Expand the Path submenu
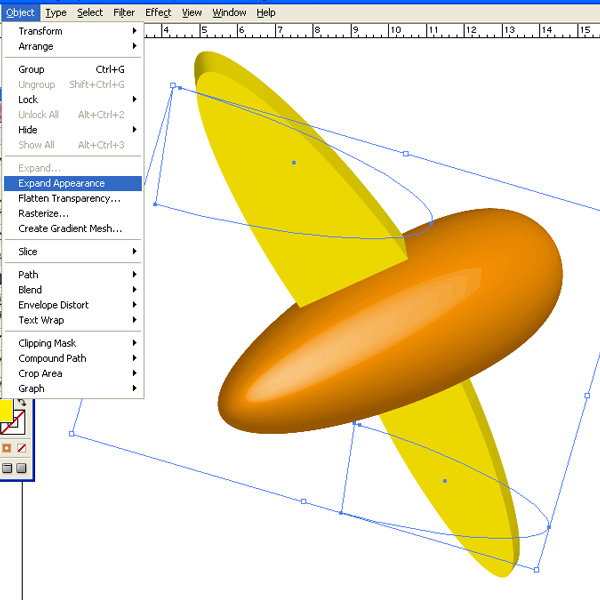The image size is (600, 600). (x=73, y=275)
